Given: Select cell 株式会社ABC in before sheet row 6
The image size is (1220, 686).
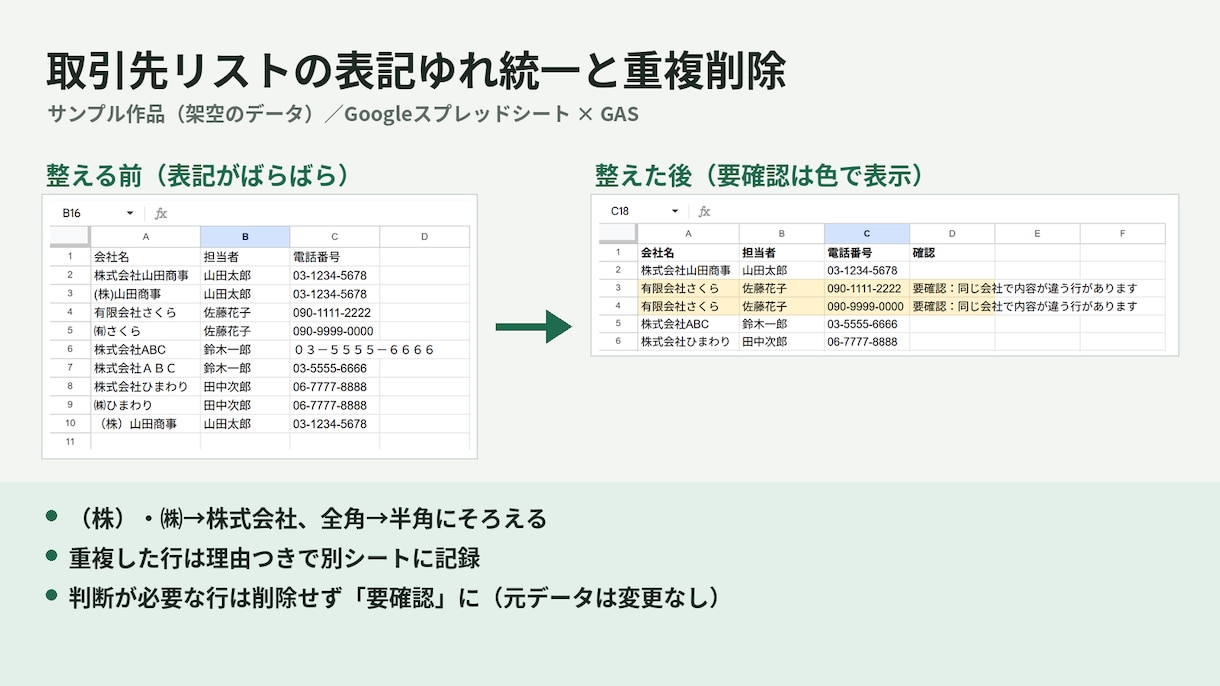Looking at the screenshot, I should point(145,350).
